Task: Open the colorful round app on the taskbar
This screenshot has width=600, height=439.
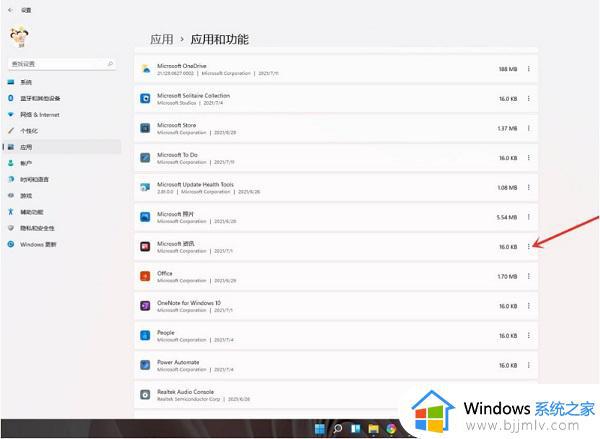Action: 391,429
